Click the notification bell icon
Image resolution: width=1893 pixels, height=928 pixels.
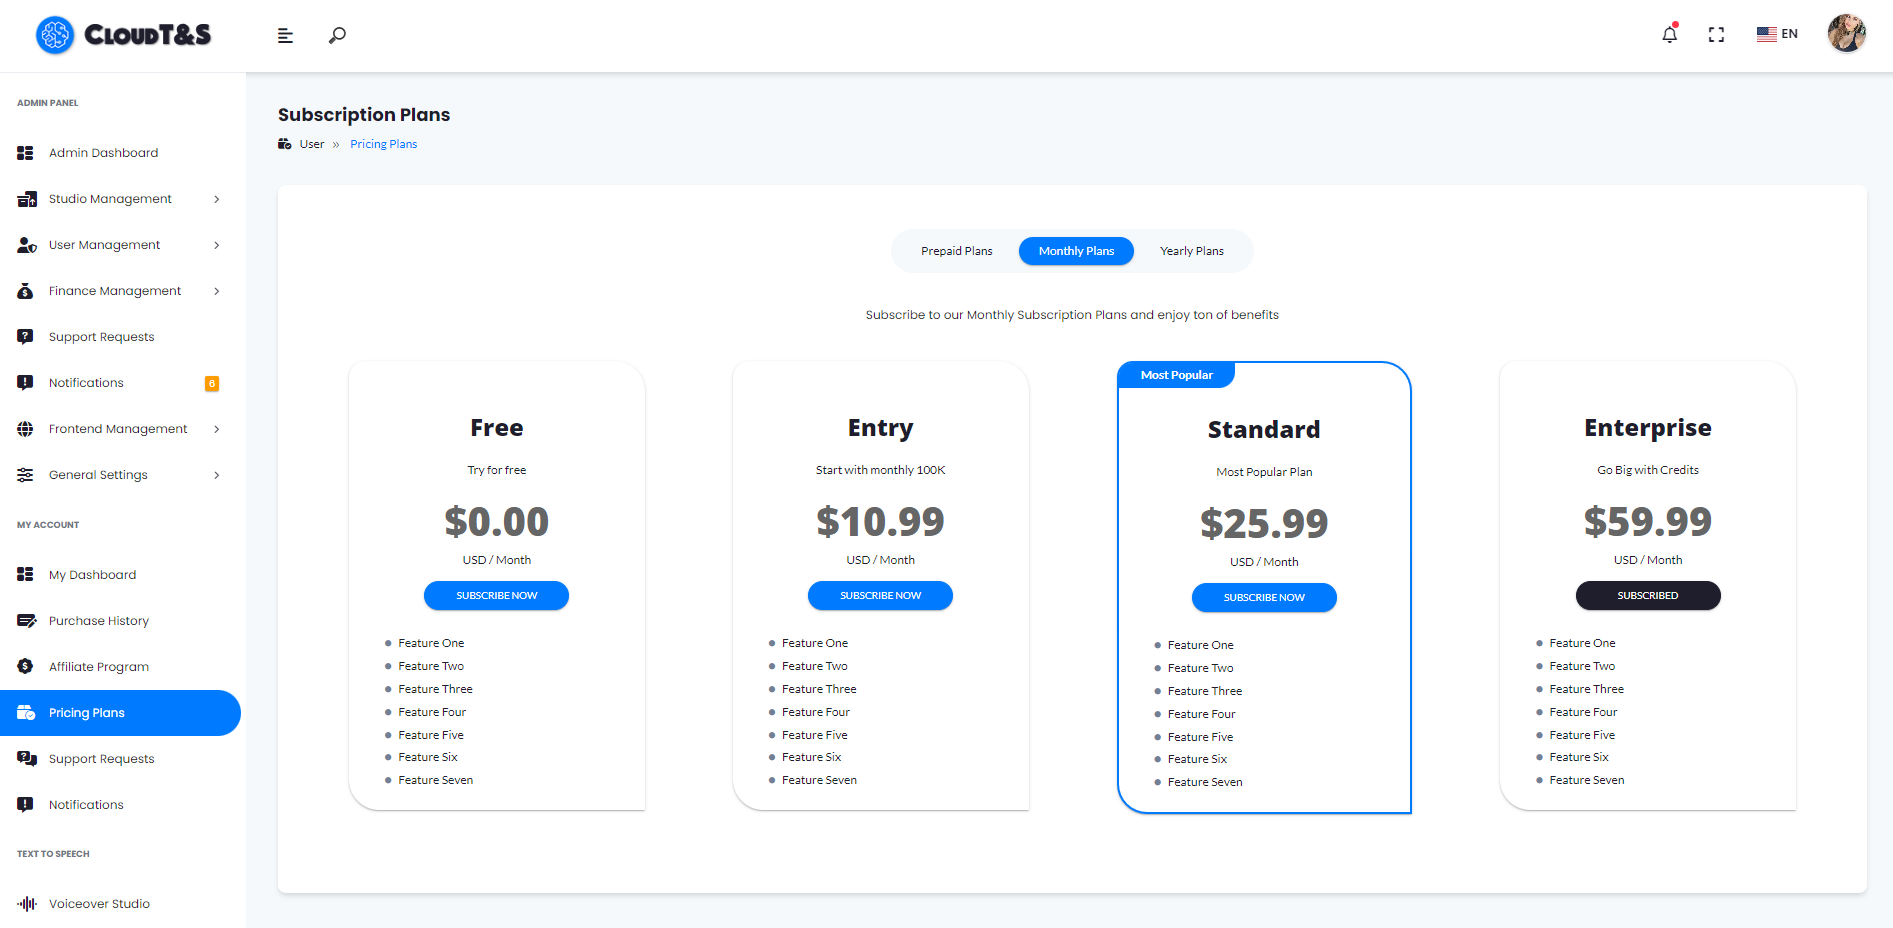(x=1669, y=35)
